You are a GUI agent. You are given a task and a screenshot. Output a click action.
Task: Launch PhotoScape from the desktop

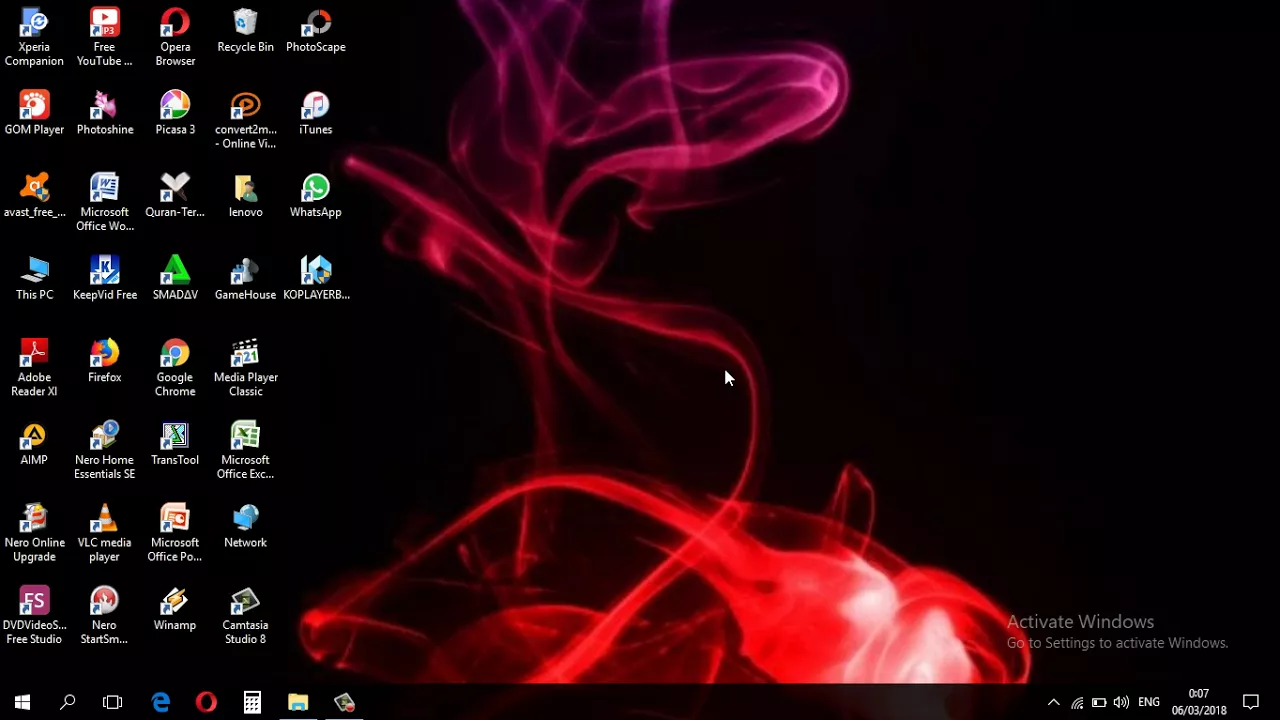coord(316,32)
